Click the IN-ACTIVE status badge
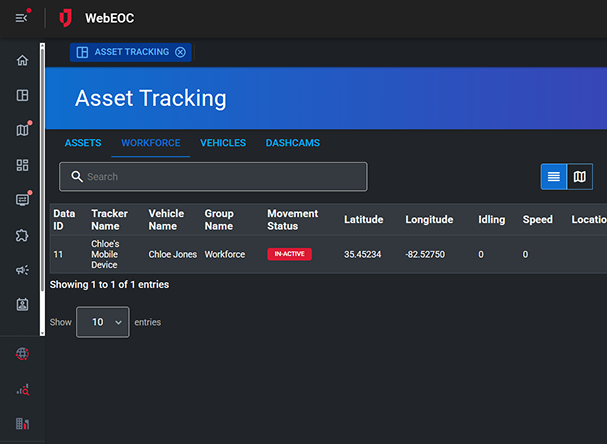607x444 pixels. (x=289, y=254)
